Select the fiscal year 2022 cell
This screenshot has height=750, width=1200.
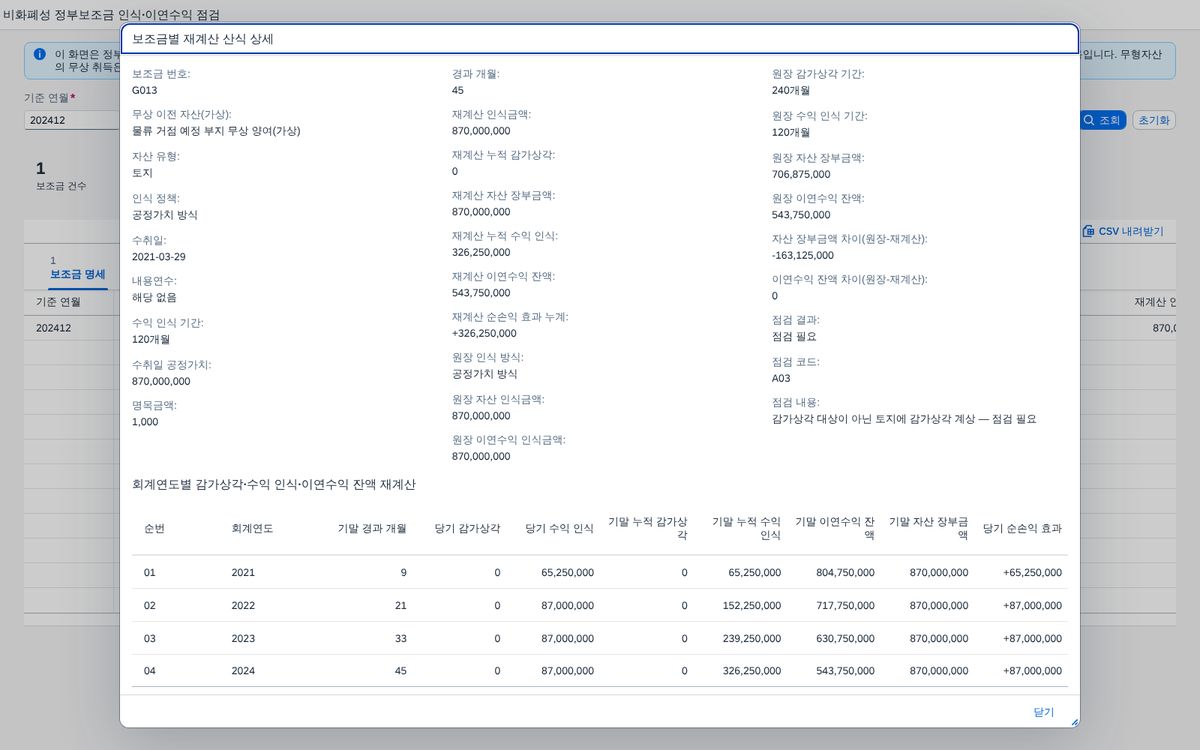coord(243,605)
